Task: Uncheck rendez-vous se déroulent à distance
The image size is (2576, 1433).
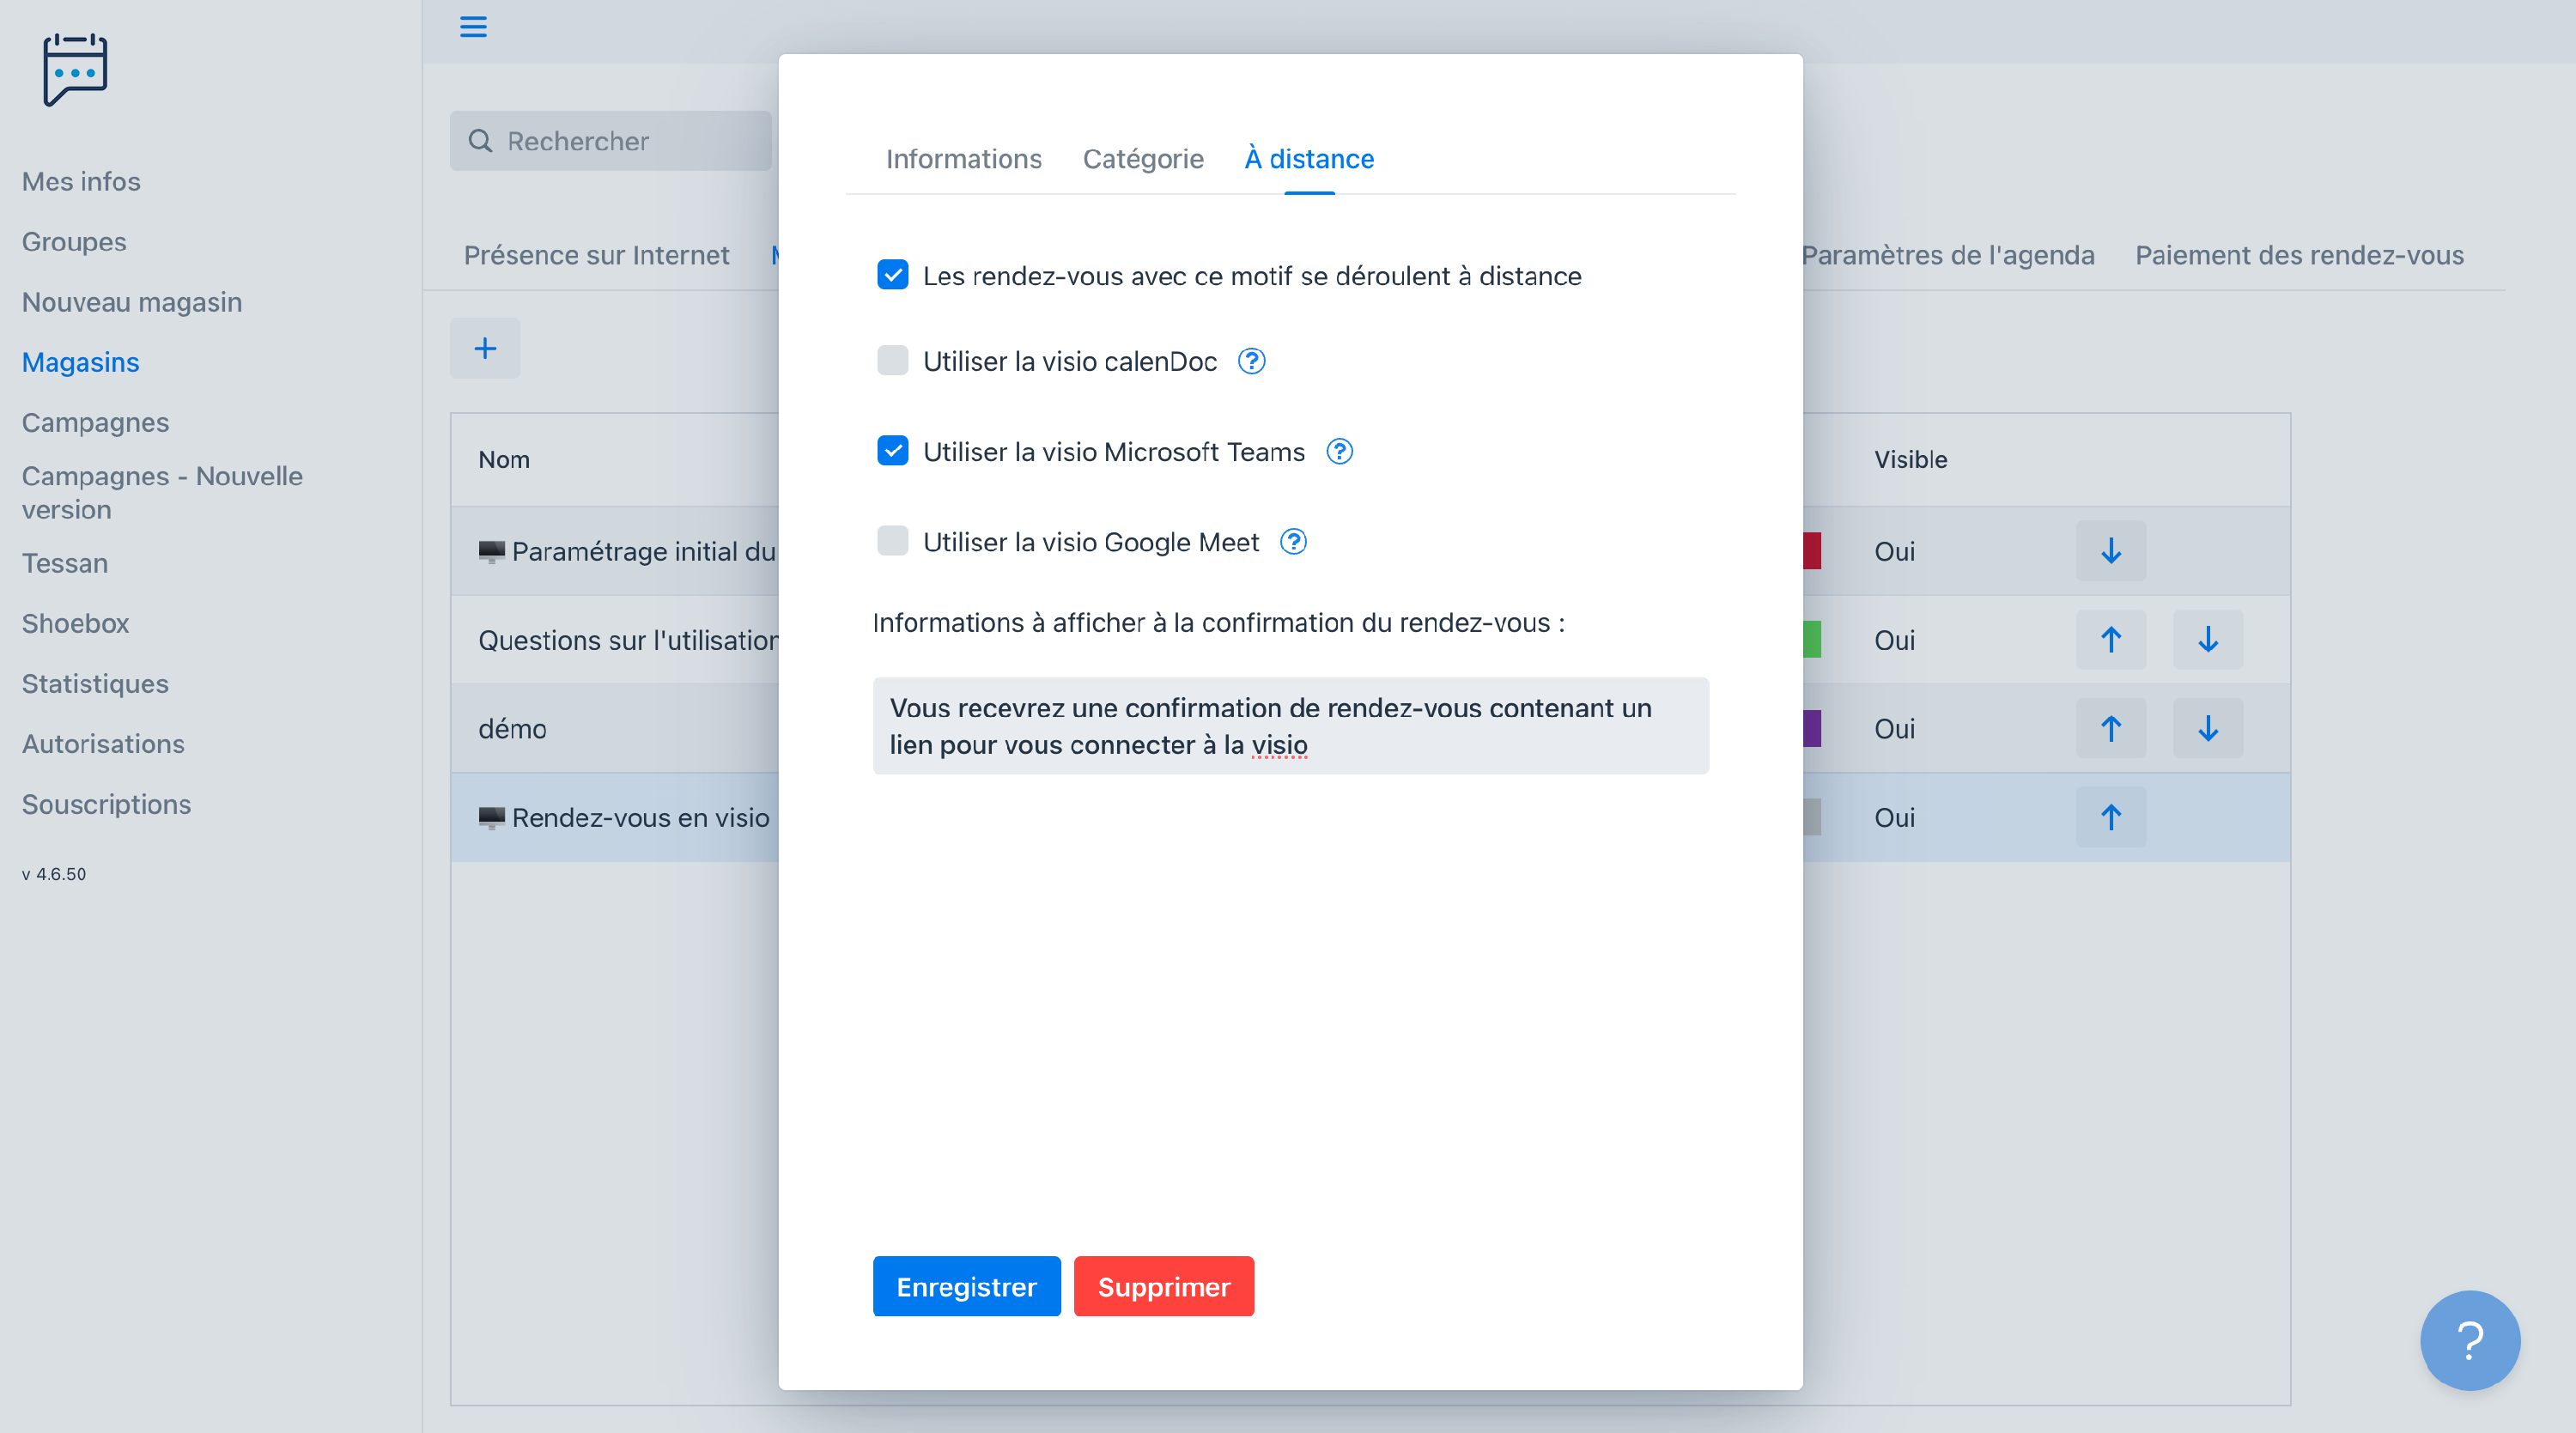Action: 892,274
